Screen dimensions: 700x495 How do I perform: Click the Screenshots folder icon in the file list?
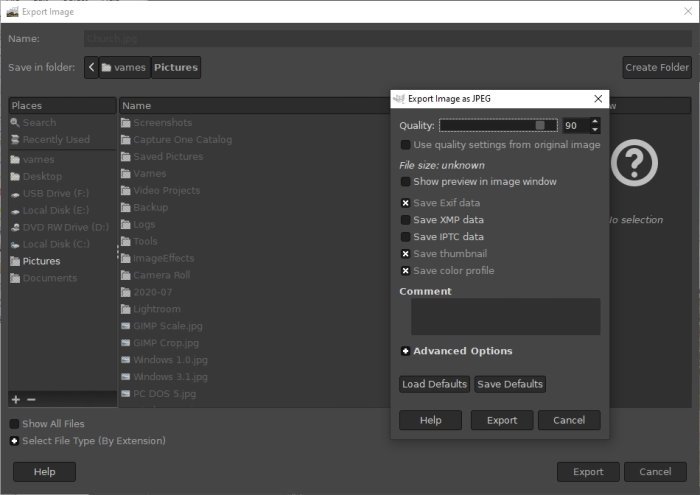(x=126, y=123)
